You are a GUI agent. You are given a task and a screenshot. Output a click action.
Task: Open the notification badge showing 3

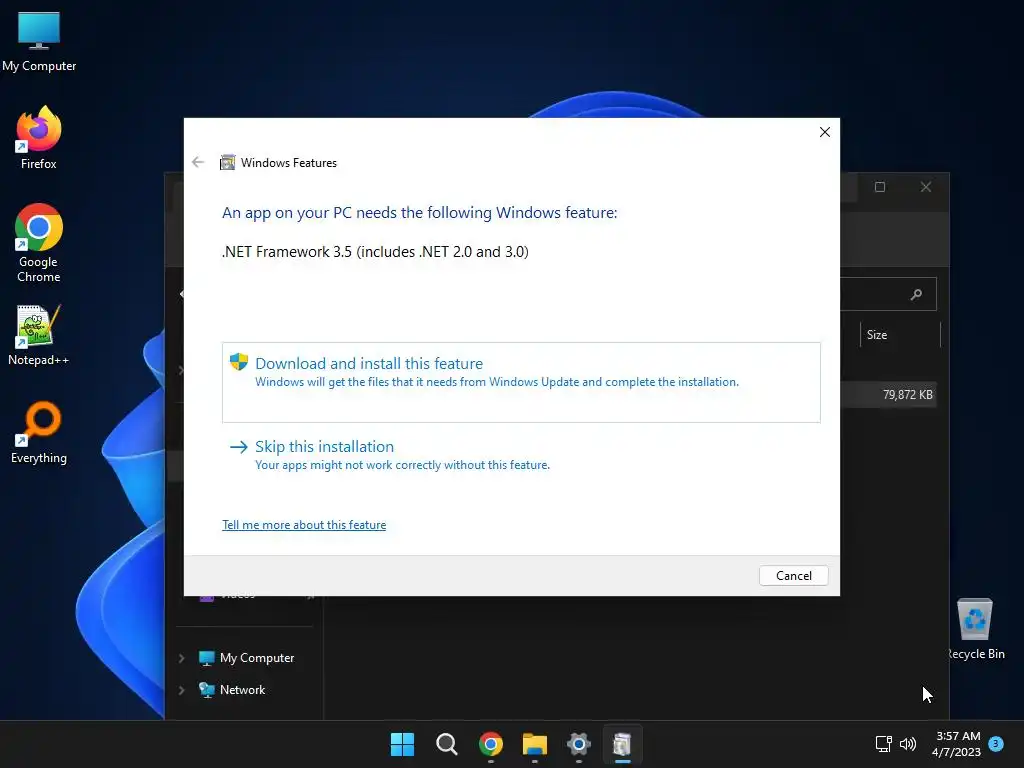[996, 744]
